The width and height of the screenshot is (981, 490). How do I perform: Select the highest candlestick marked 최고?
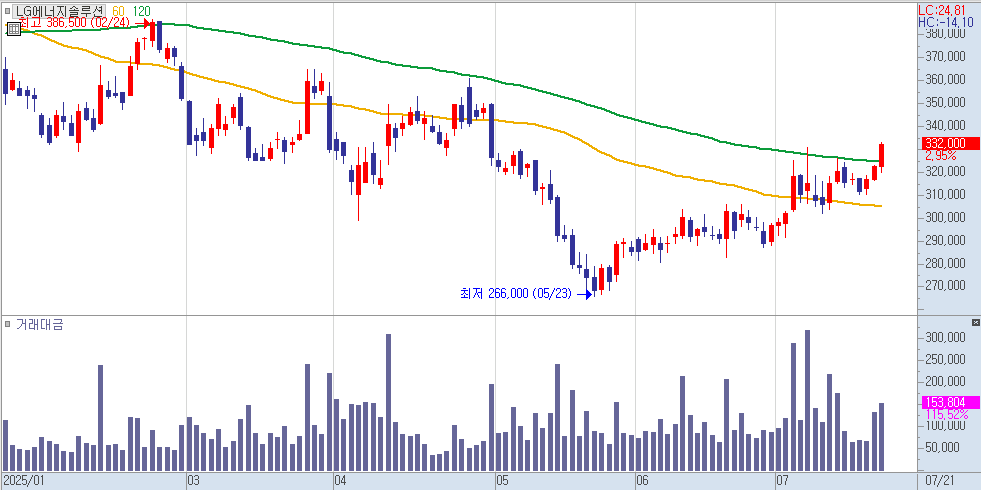coord(152,31)
